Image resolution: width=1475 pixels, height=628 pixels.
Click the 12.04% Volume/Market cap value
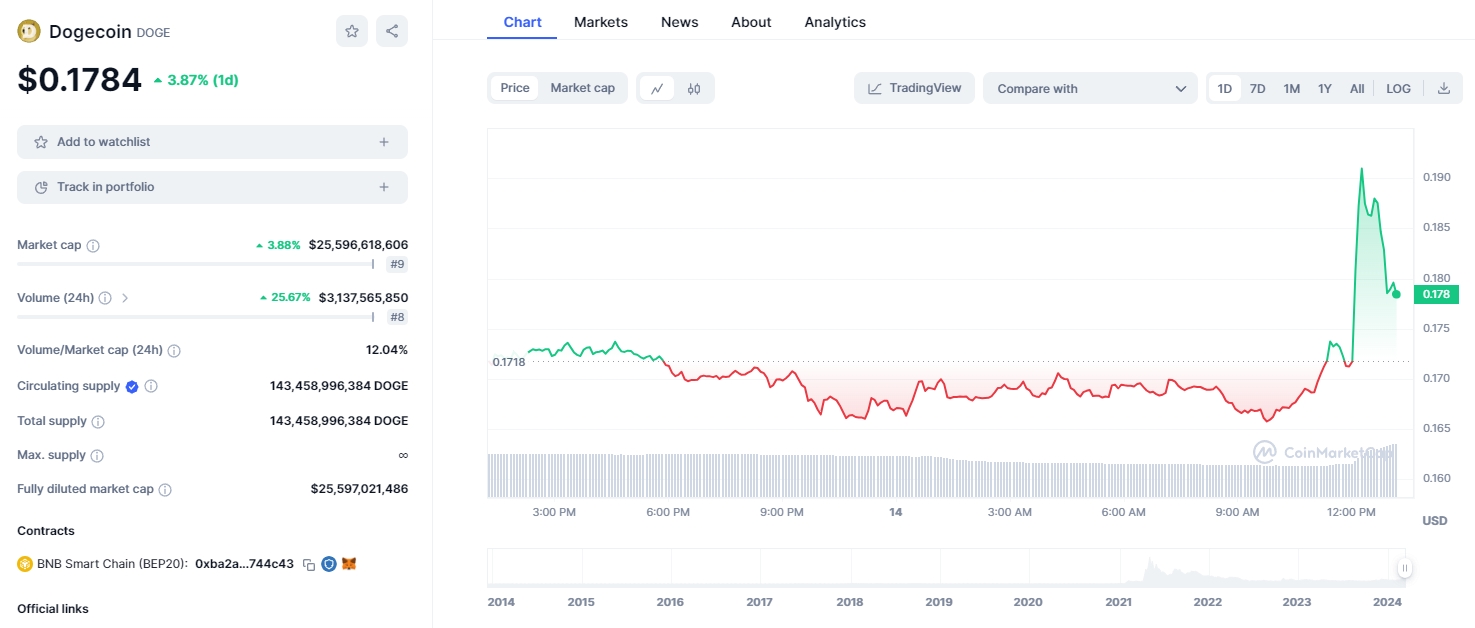387,350
